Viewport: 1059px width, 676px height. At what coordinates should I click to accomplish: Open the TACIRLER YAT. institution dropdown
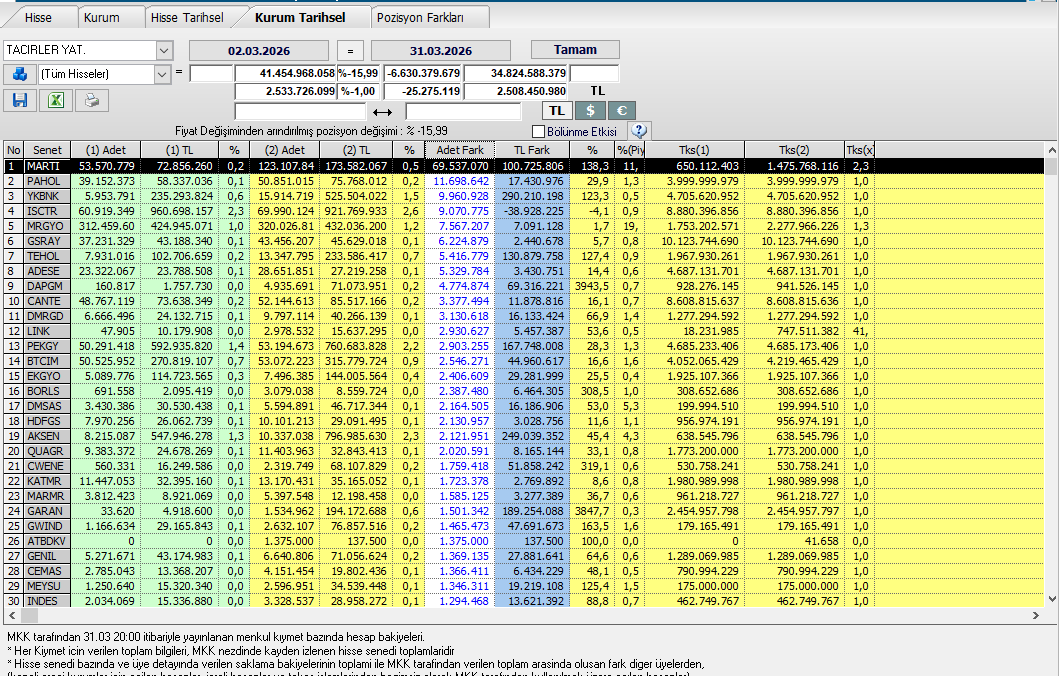pos(164,50)
